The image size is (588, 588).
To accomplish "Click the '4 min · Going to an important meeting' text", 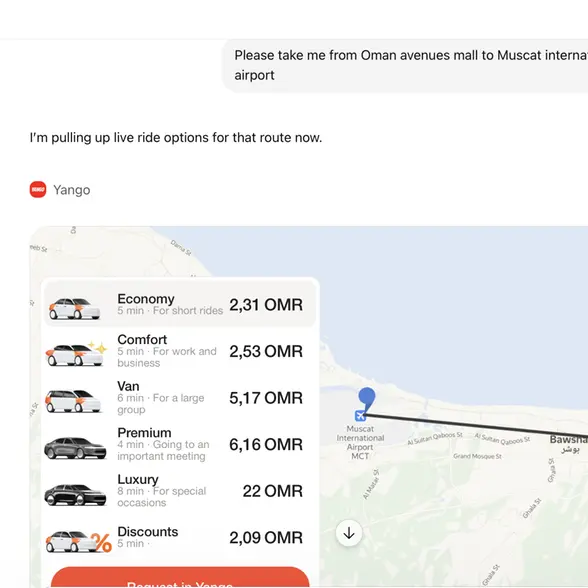I will tap(163, 450).
